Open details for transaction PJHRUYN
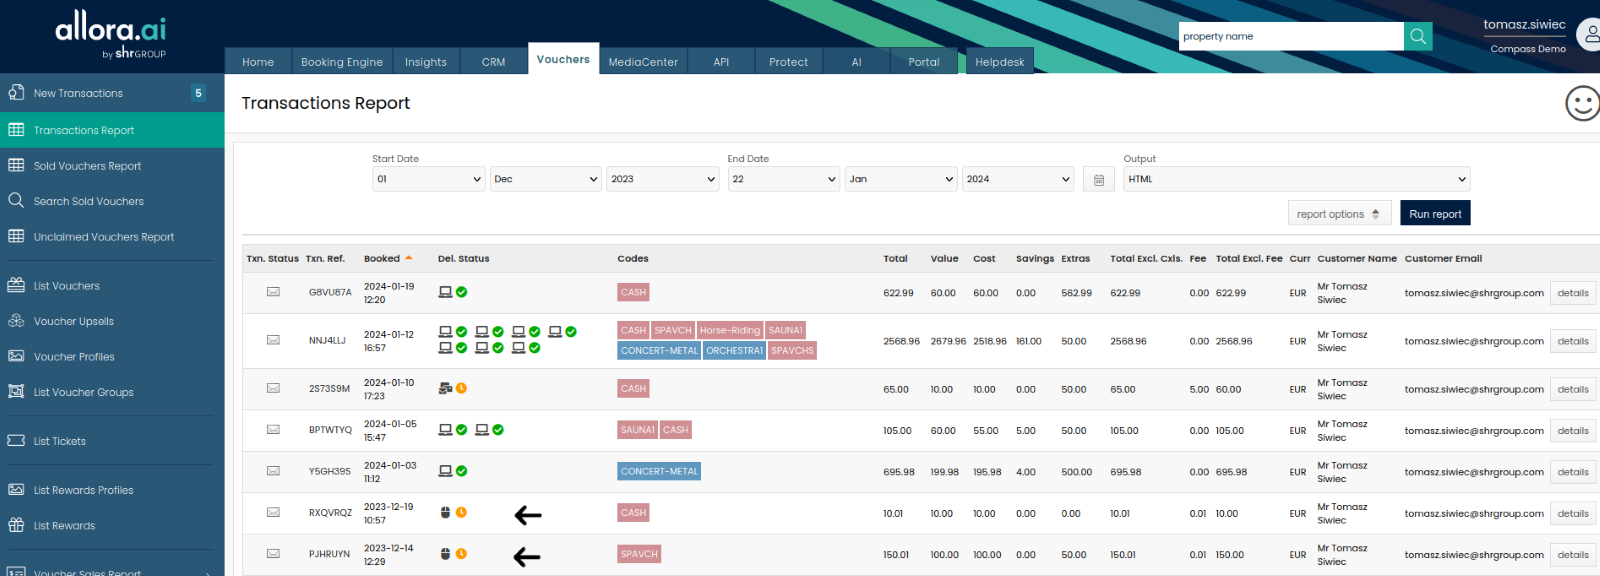Image resolution: width=1600 pixels, height=576 pixels. [x=1573, y=555]
